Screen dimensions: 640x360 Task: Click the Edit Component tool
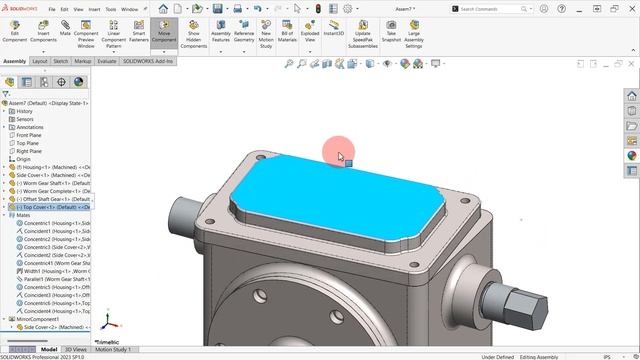[x=15, y=31]
